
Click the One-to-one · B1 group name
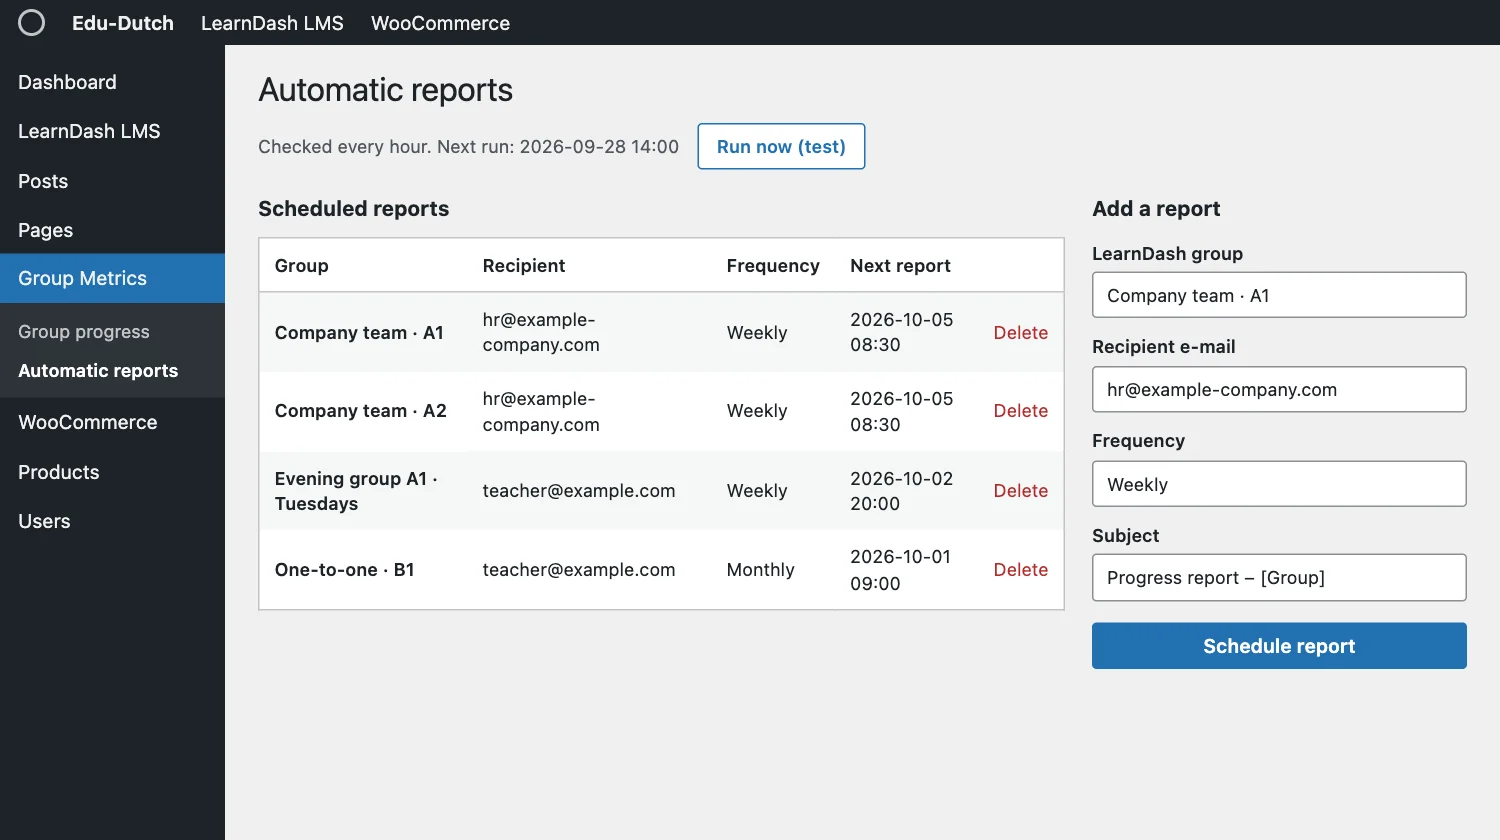pos(344,570)
